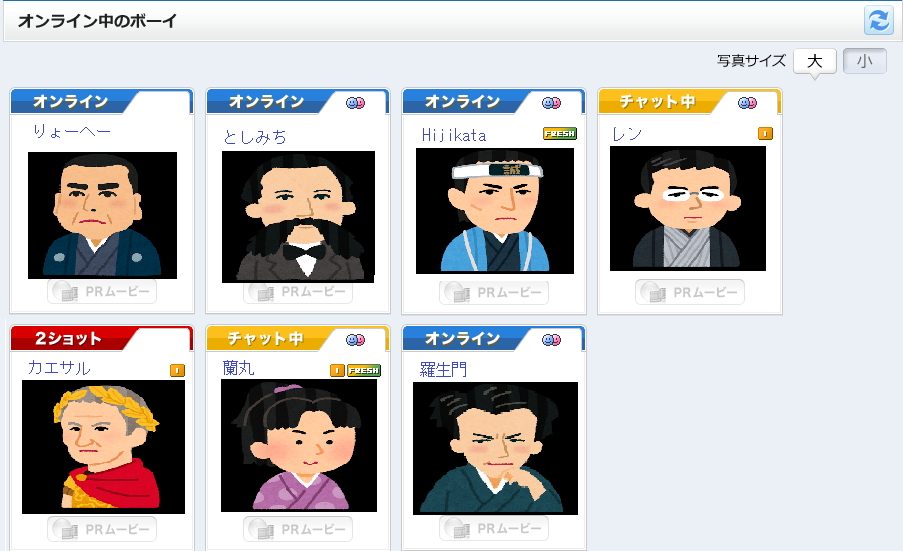Click 羅生門's thinking pose portrait

tap(495, 449)
